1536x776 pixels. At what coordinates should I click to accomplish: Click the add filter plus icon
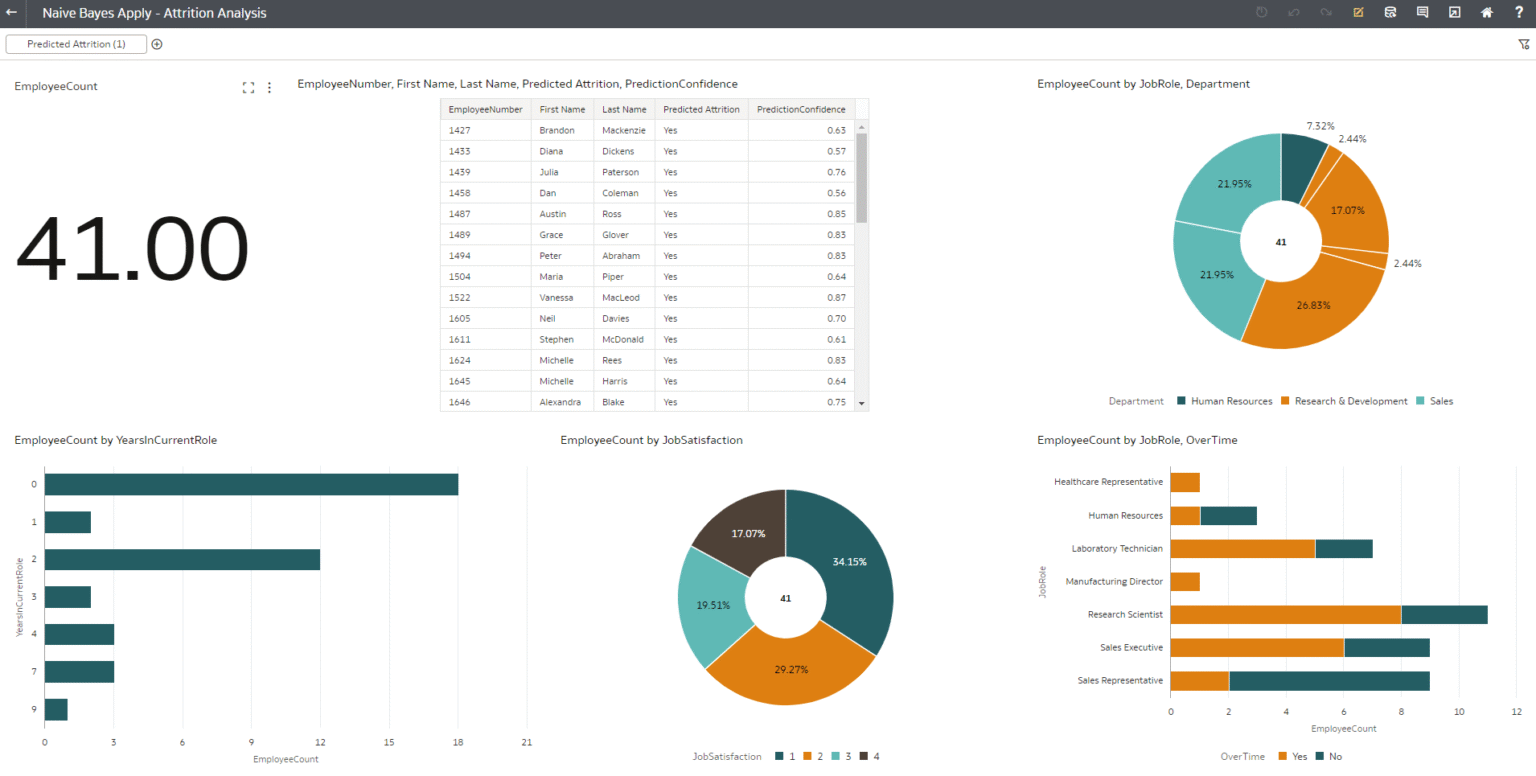click(157, 43)
